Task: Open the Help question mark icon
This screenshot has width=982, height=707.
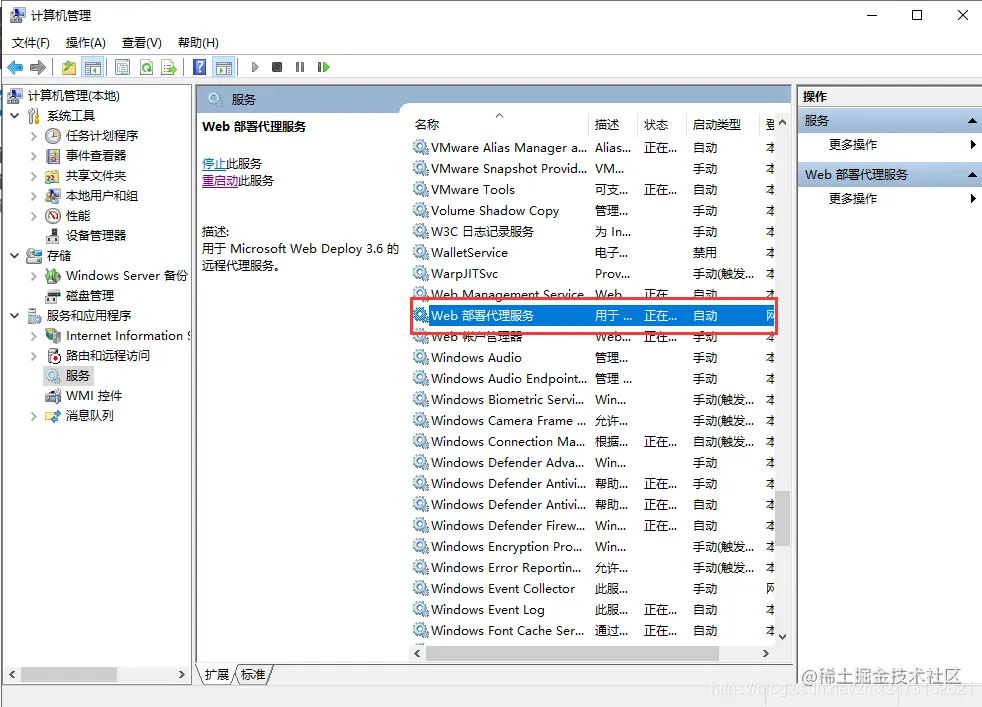Action: point(199,67)
